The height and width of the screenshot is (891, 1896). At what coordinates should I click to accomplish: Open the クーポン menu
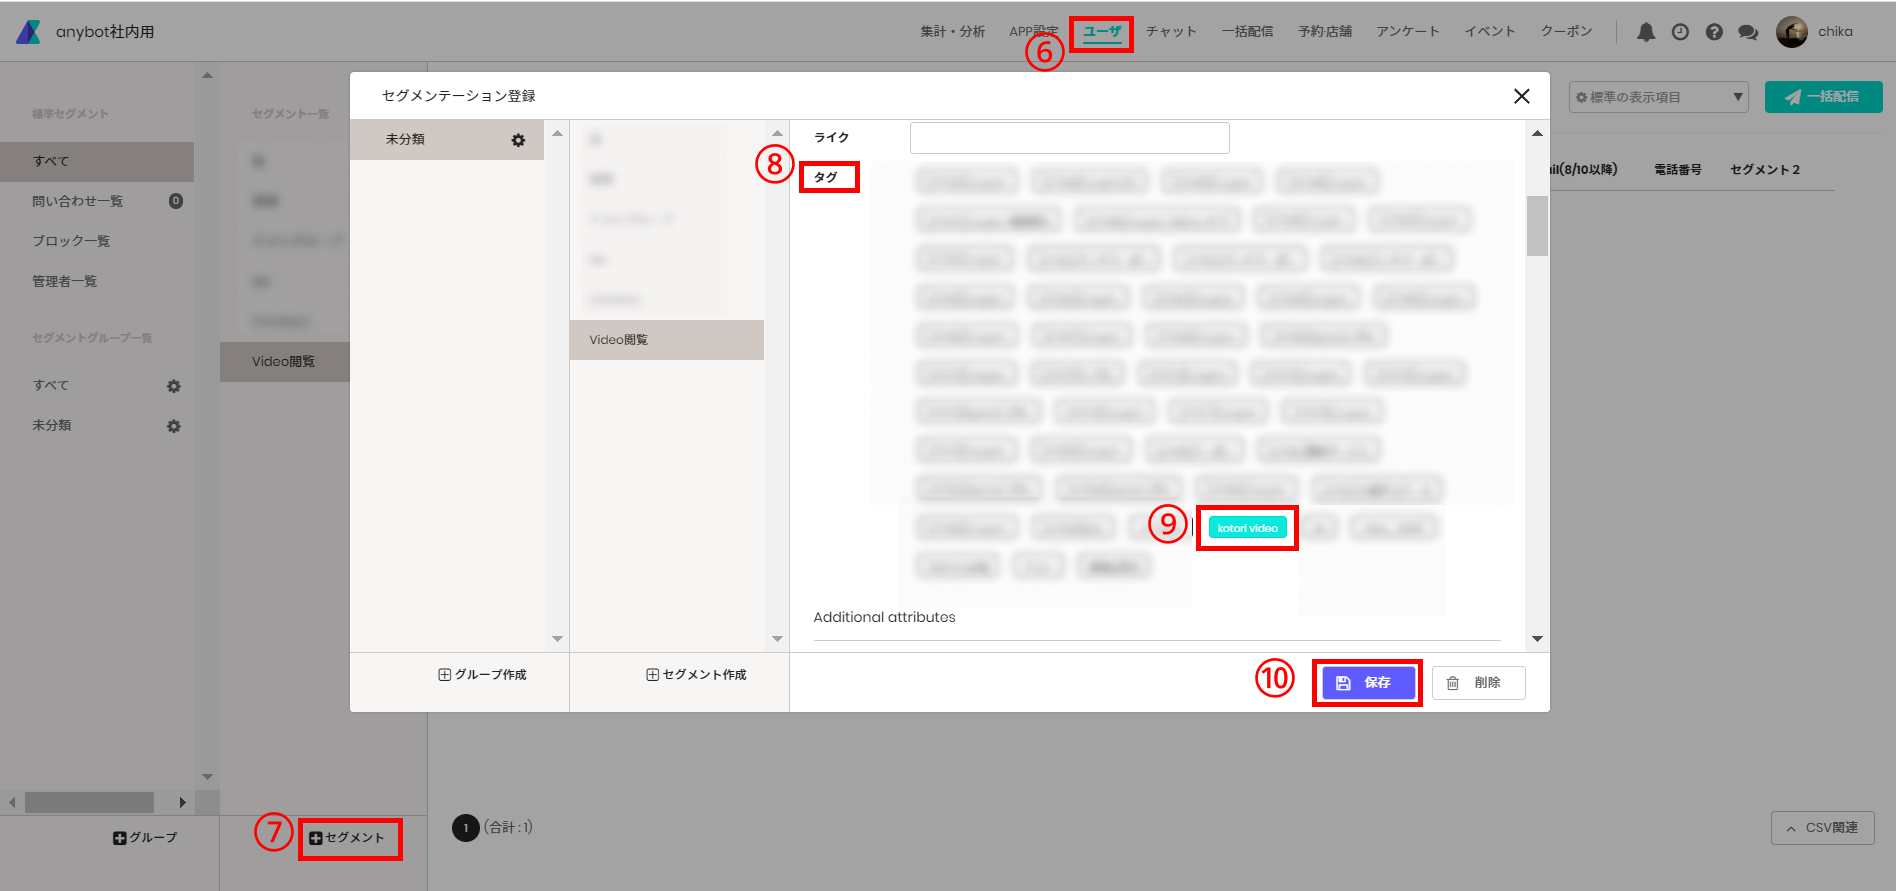point(1566,32)
